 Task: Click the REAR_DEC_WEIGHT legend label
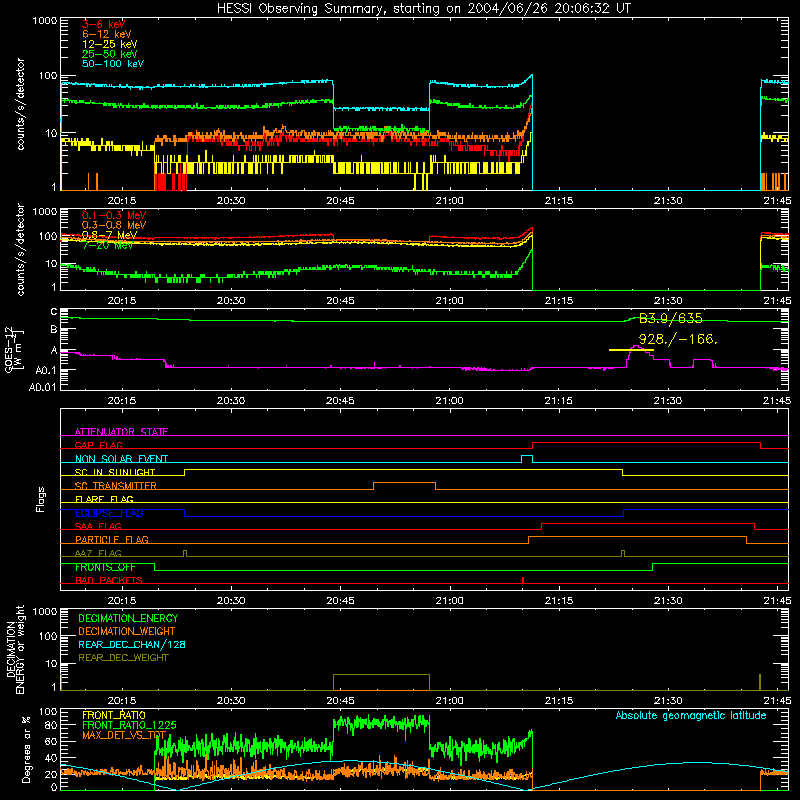tap(123, 658)
